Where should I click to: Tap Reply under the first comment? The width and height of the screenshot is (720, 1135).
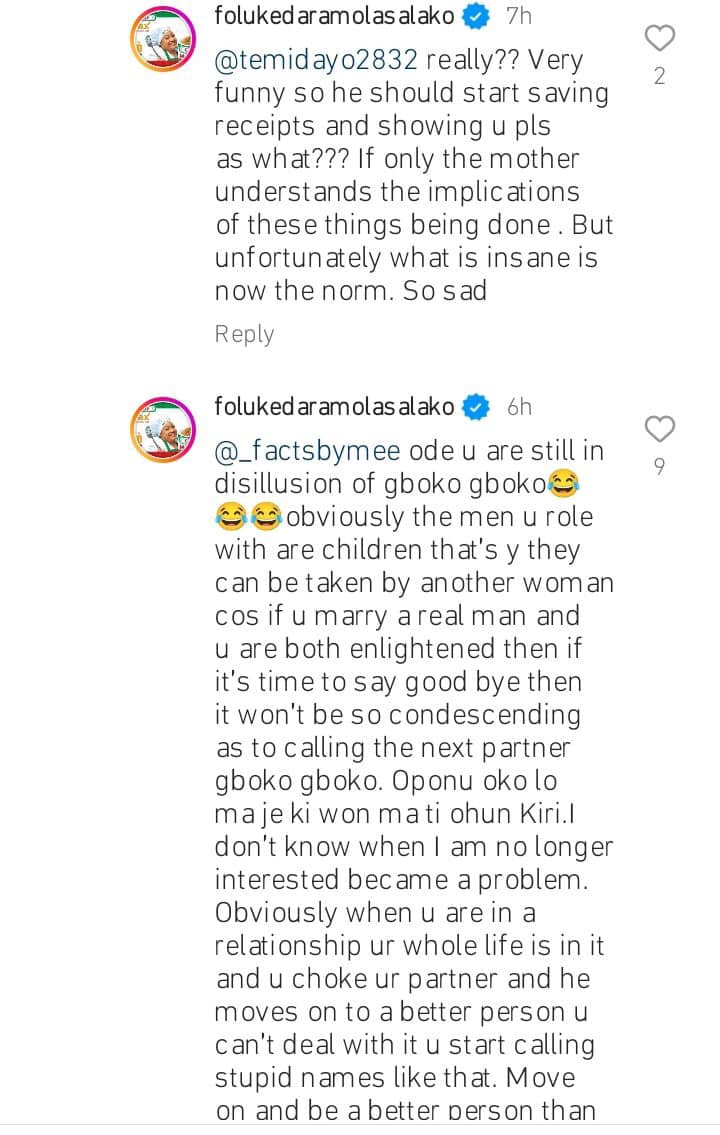tap(244, 334)
